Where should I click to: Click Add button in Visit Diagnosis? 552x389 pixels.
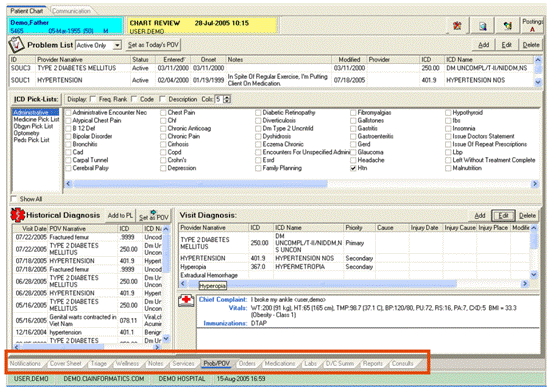tap(479, 215)
